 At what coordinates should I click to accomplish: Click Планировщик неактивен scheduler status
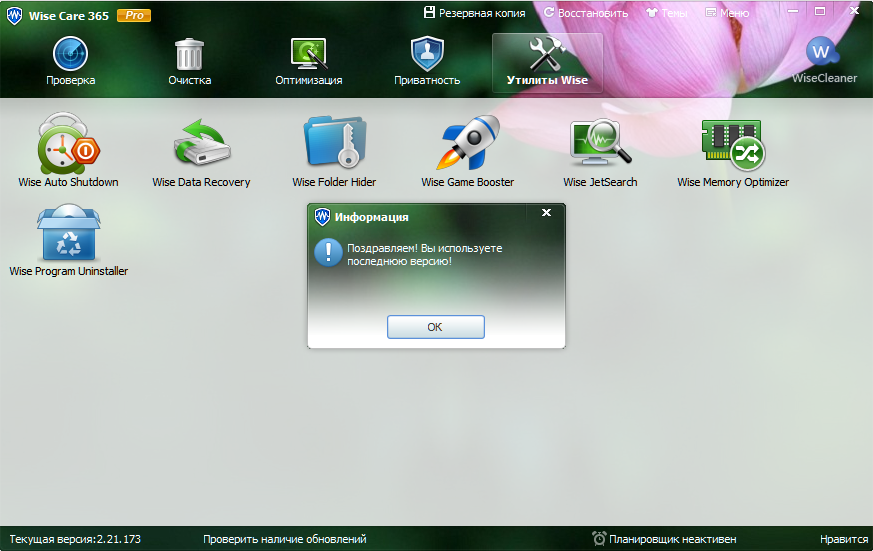664,539
